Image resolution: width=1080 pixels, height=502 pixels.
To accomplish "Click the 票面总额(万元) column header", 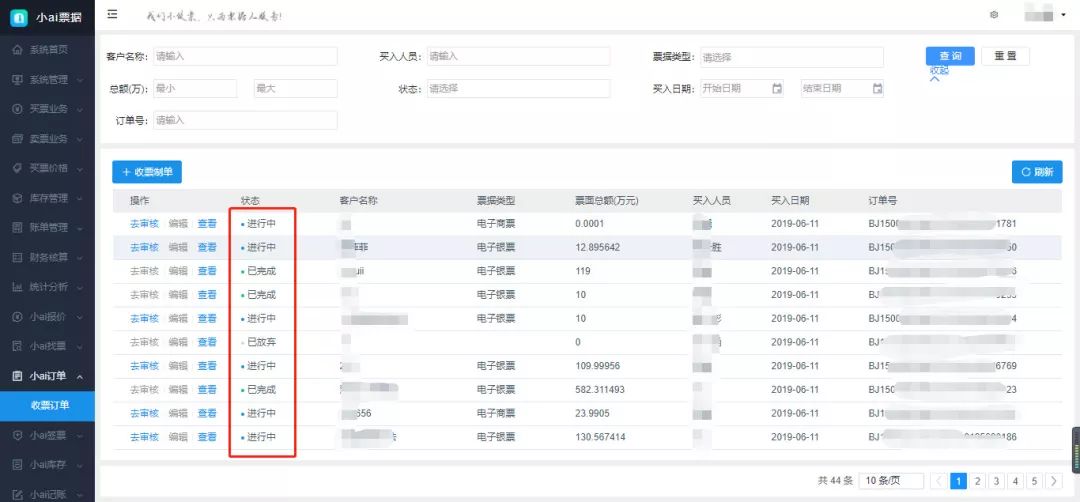I will (607, 201).
